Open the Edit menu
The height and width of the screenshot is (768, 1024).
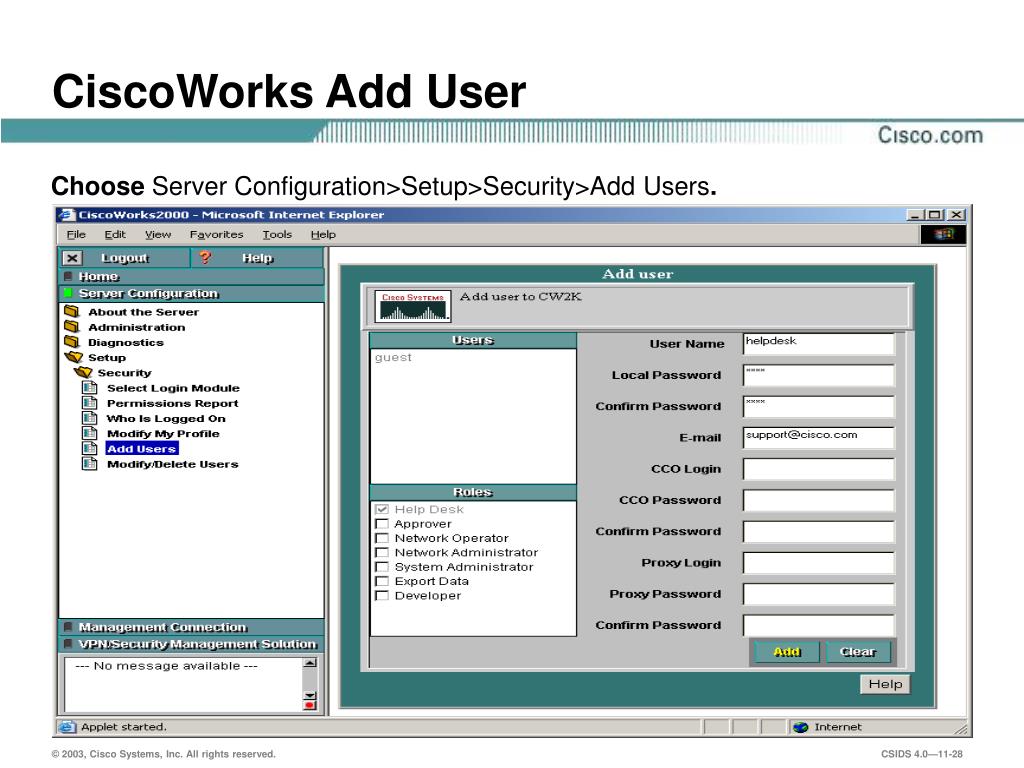(115, 234)
